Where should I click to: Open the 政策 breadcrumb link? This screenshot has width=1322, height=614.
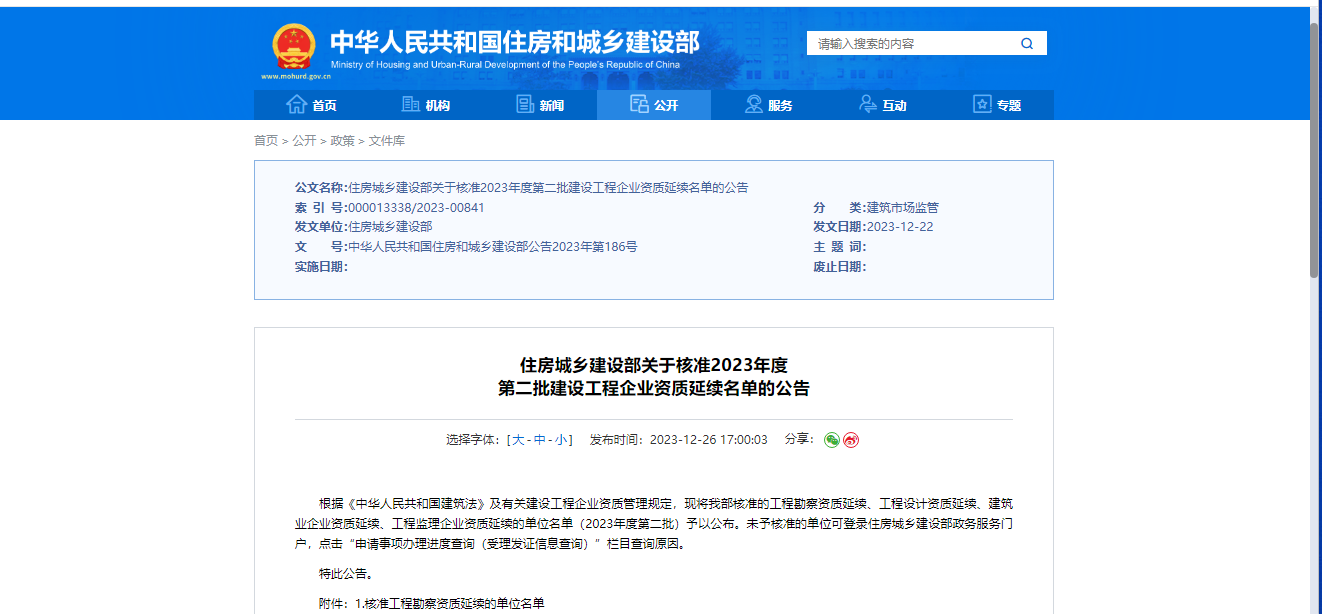tap(342, 140)
